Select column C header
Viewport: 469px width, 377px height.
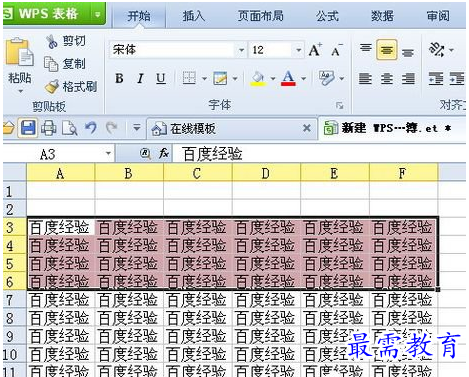click(198, 173)
